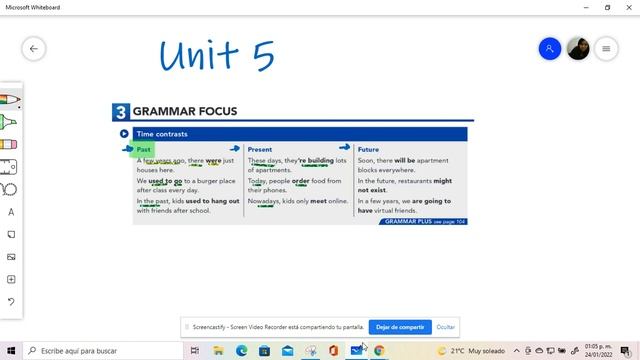Viewport: 640px width, 360px height.
Task: Click the Future column heading
Action: click(x=368, y=149)
